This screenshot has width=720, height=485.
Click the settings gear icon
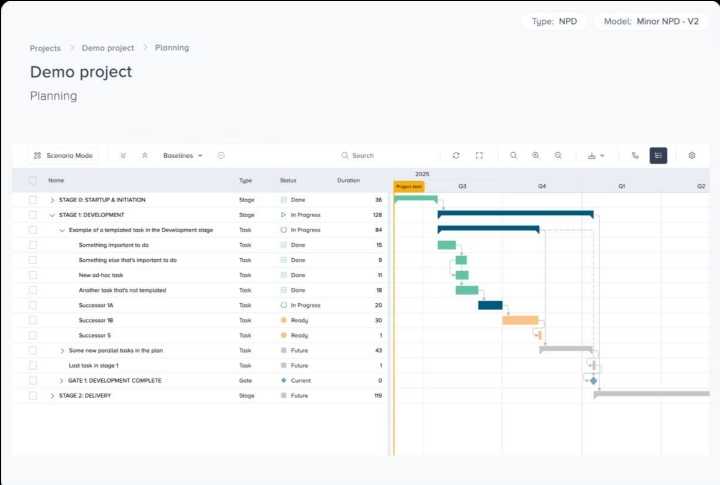pyautogui.click(x=692, y=155)
